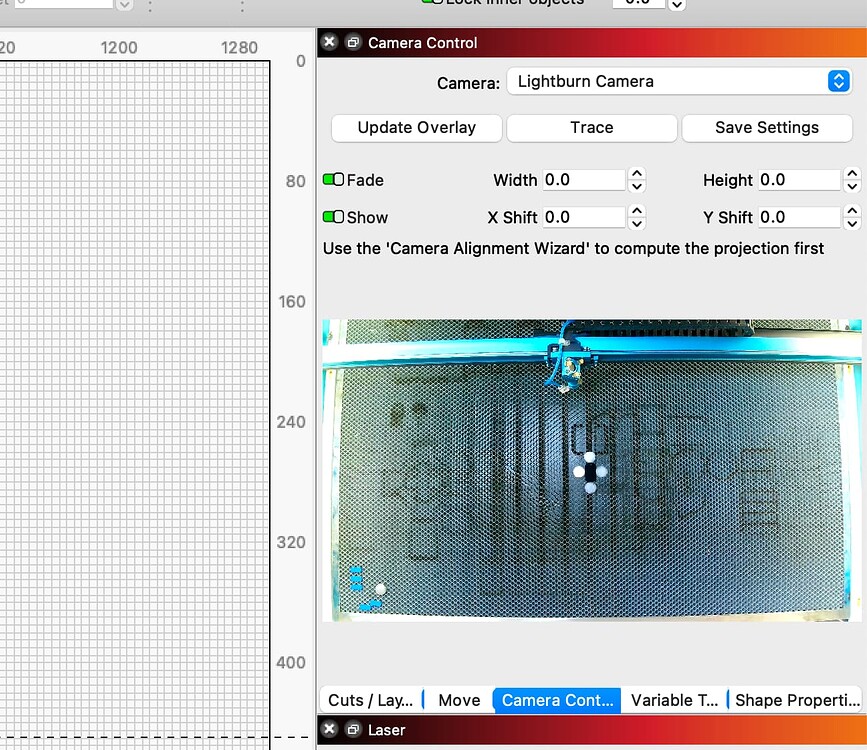Open the combo box at top left
Image resolution: width=867 pixels, height=750 pixels.
pos(122,3)
